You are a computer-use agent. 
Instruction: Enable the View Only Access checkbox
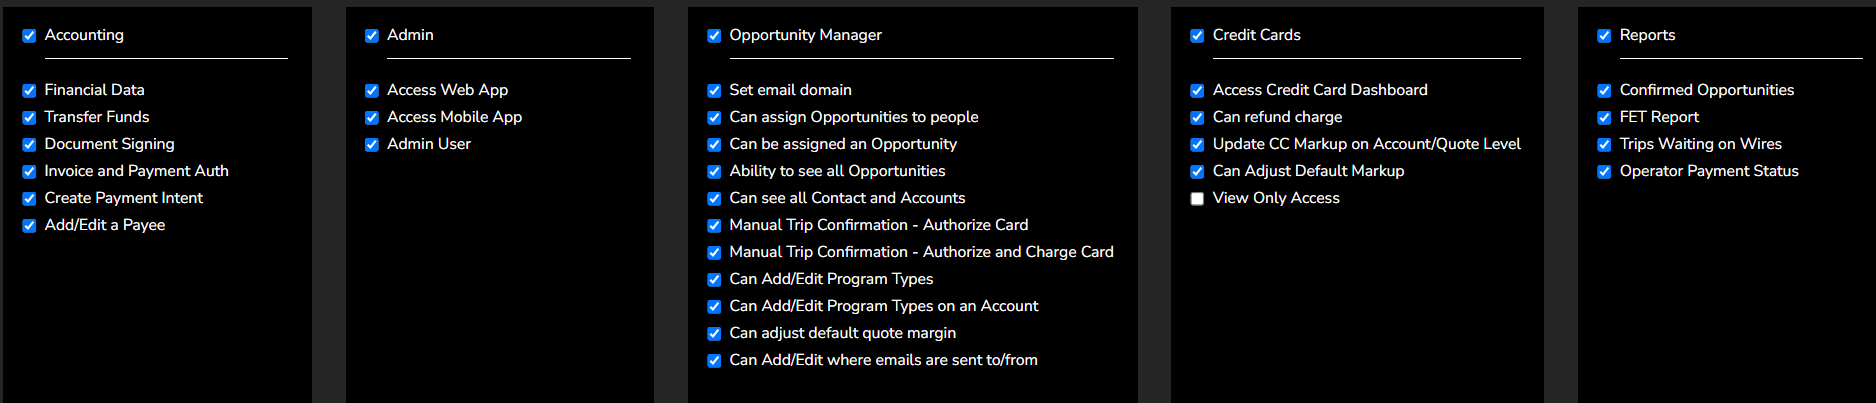(x=1197, y=199)
